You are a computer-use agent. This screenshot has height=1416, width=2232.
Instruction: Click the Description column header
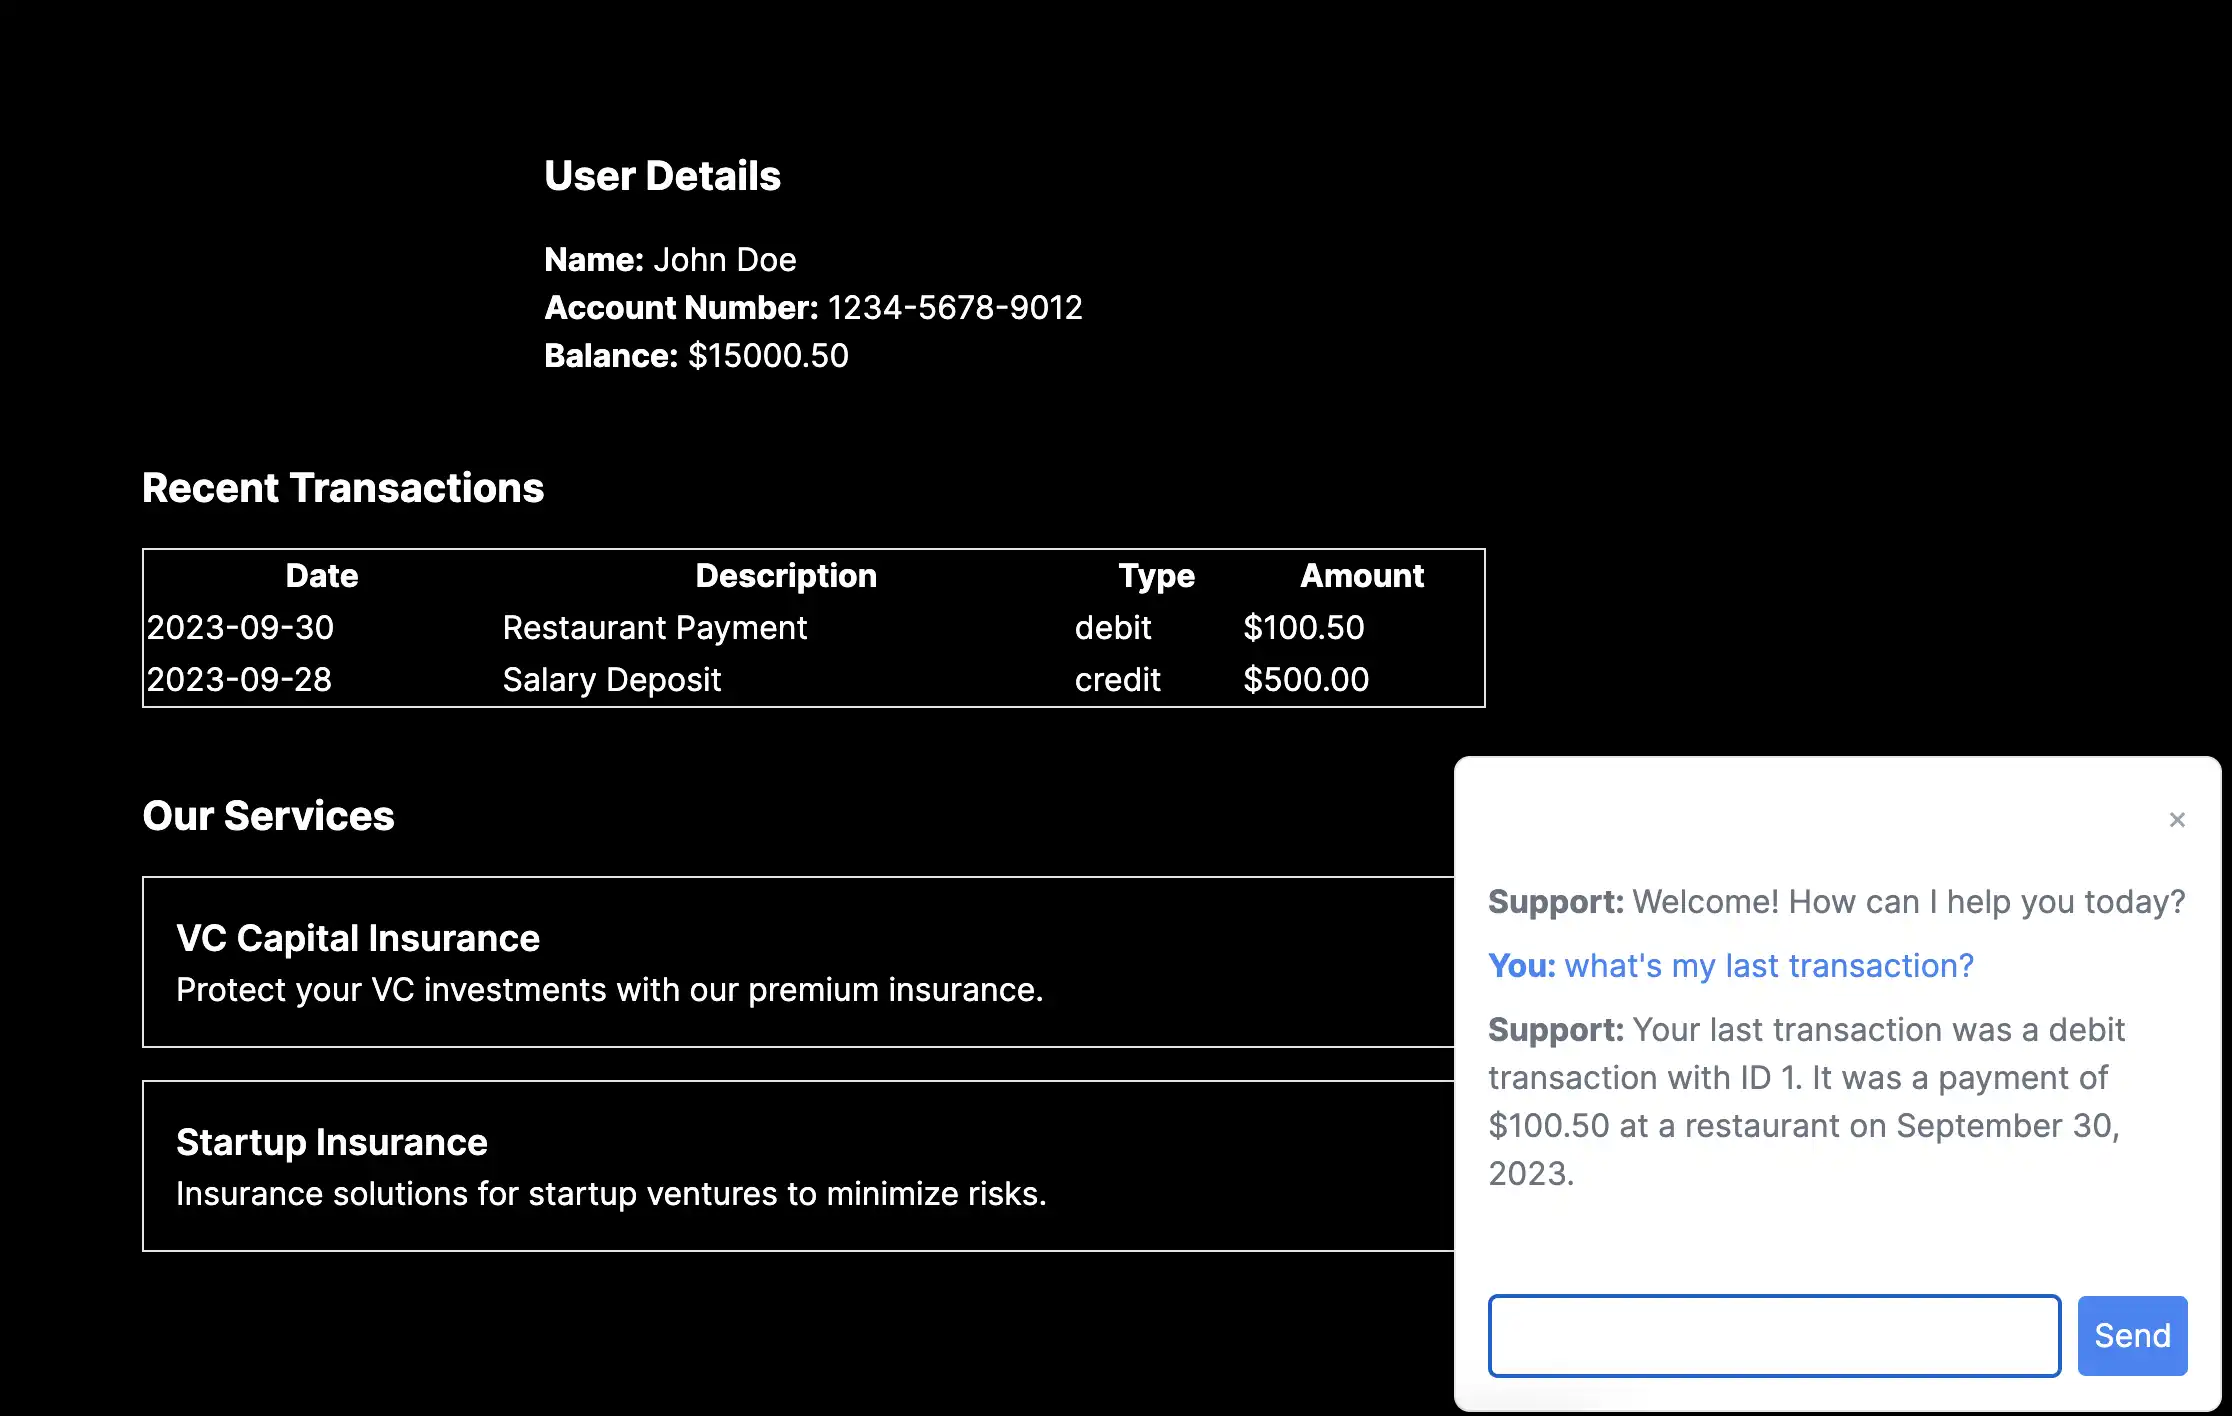tap(786, 576)
